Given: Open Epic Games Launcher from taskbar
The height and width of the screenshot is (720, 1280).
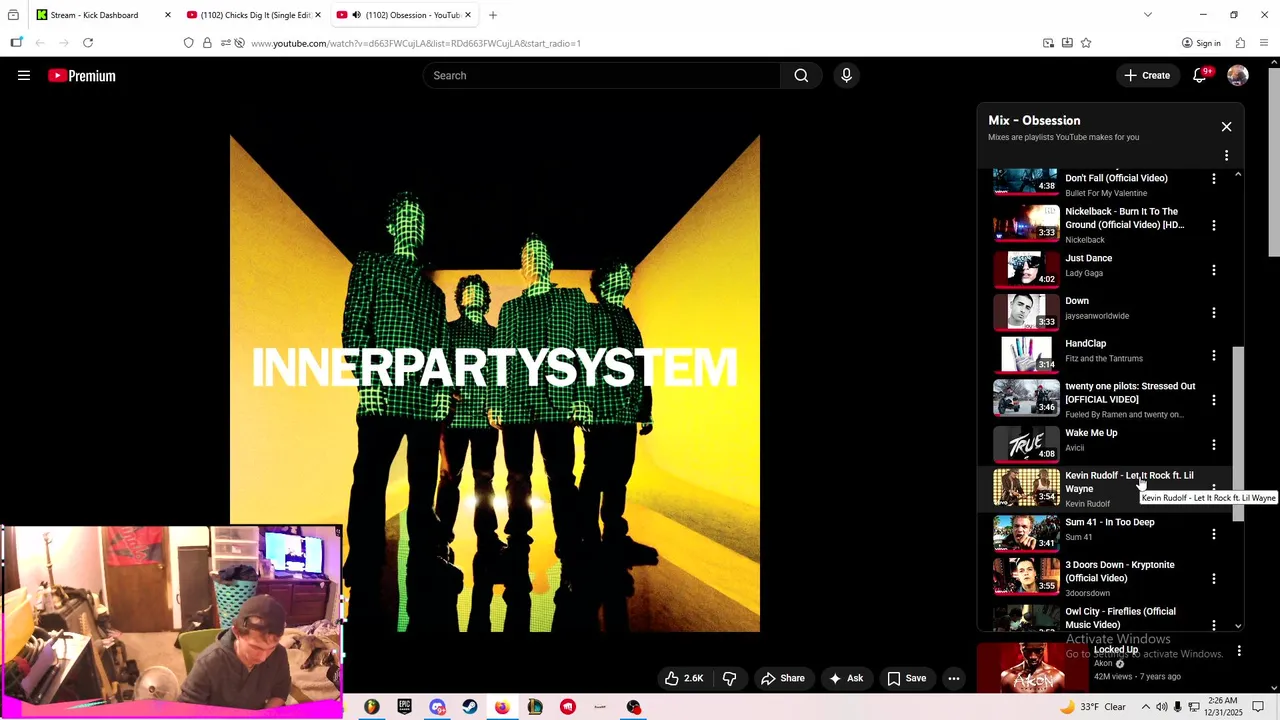Looking at the screenshot, I should coord(404,707).
